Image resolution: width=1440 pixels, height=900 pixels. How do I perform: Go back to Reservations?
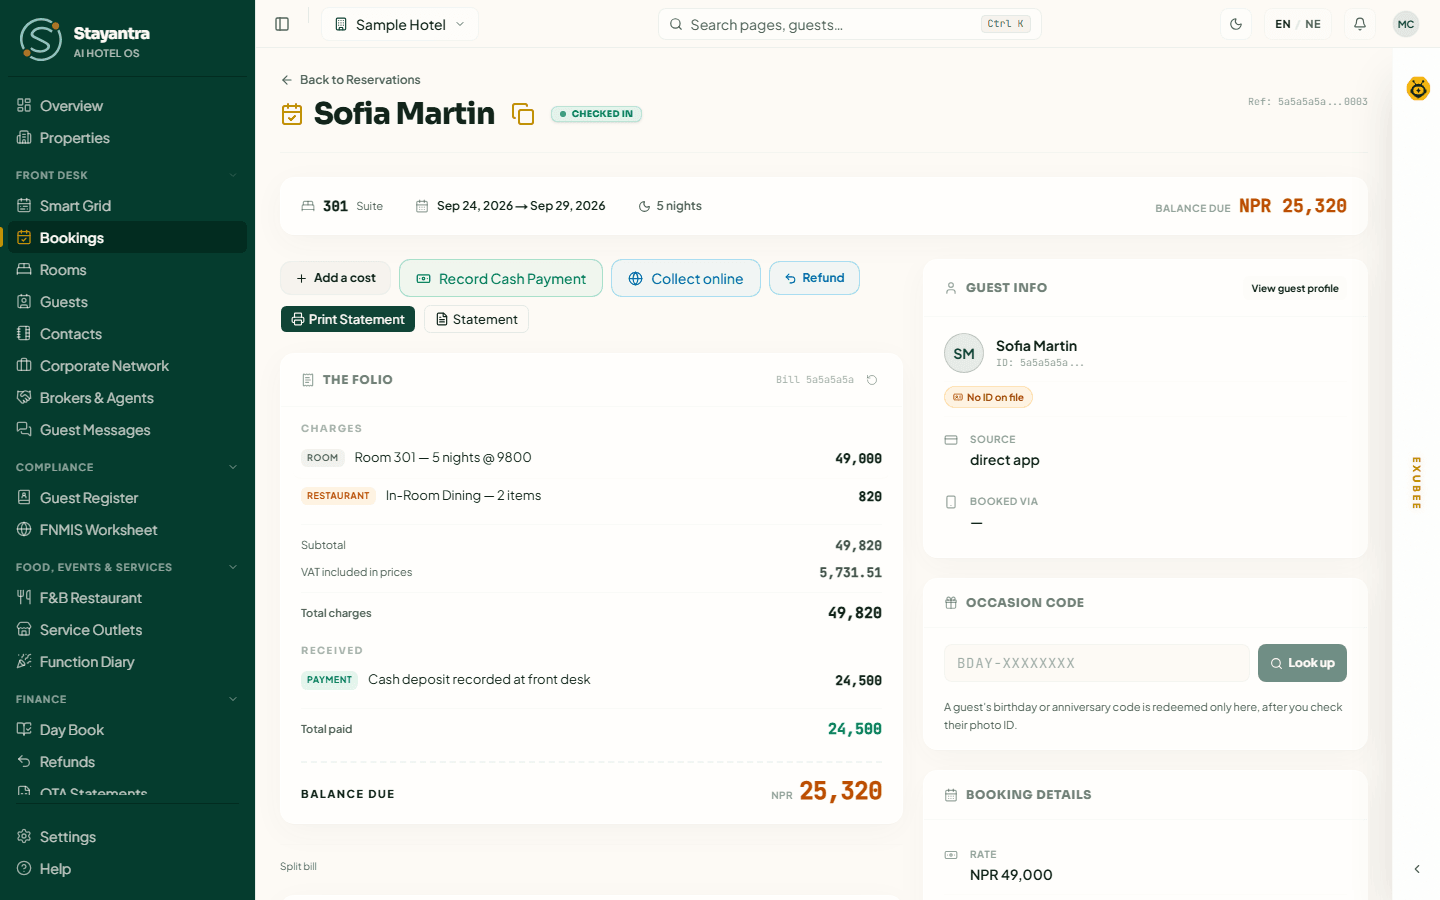pos(351,80)
